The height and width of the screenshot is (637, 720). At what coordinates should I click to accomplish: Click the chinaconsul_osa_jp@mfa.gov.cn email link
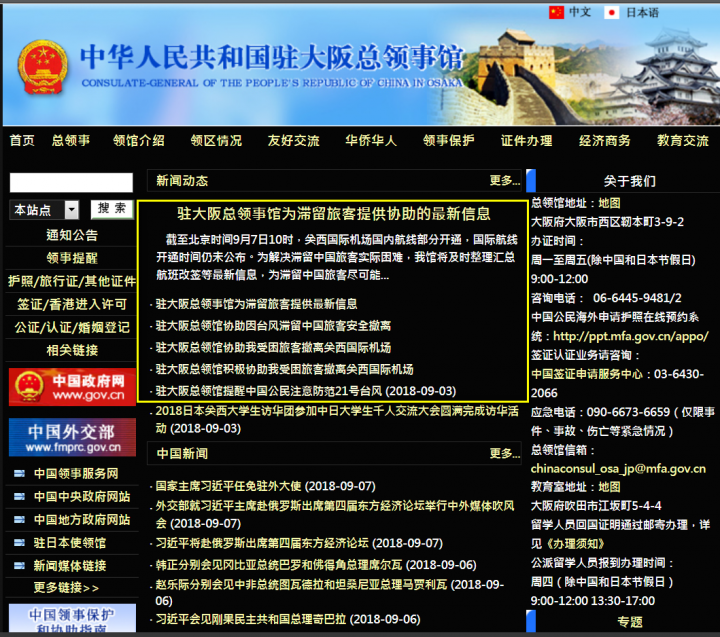(618, 468)
